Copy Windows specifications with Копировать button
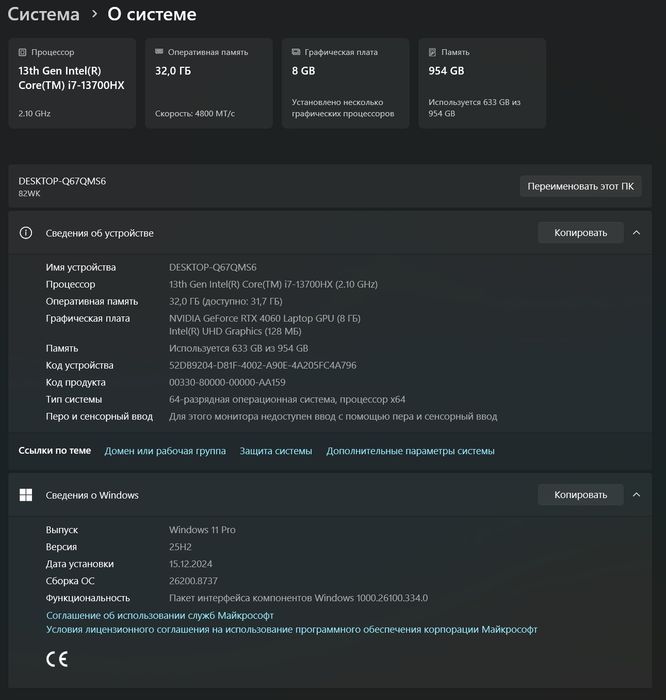The width and height of the screenshot is (666, 700). tap(581, 495)
